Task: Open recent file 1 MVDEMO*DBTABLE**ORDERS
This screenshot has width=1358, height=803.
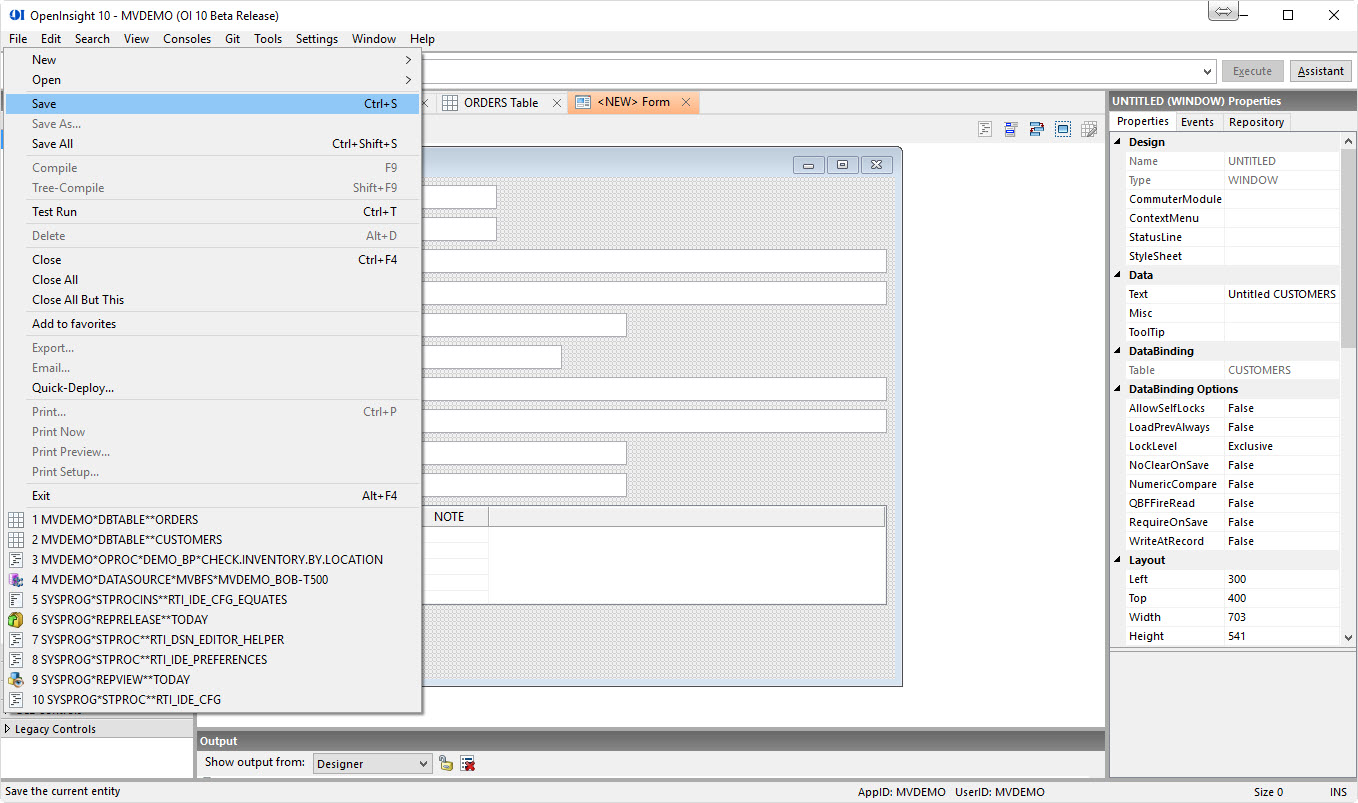Action: [212, 520]
